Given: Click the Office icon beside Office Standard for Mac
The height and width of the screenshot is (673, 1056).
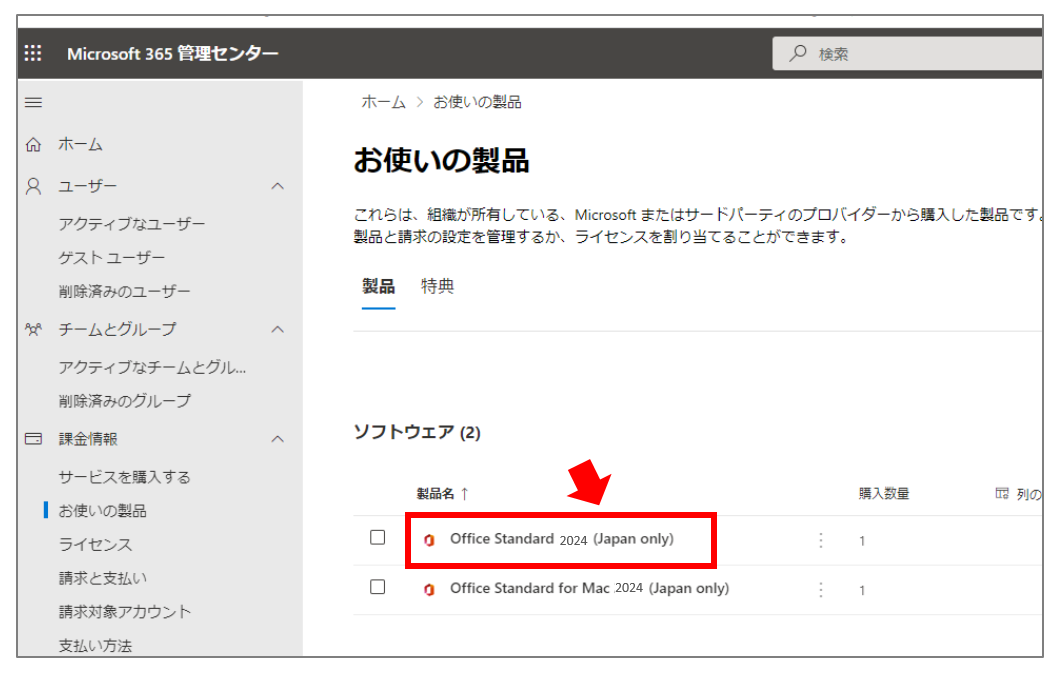Looking at the screenshot, I should coord(429,589).
